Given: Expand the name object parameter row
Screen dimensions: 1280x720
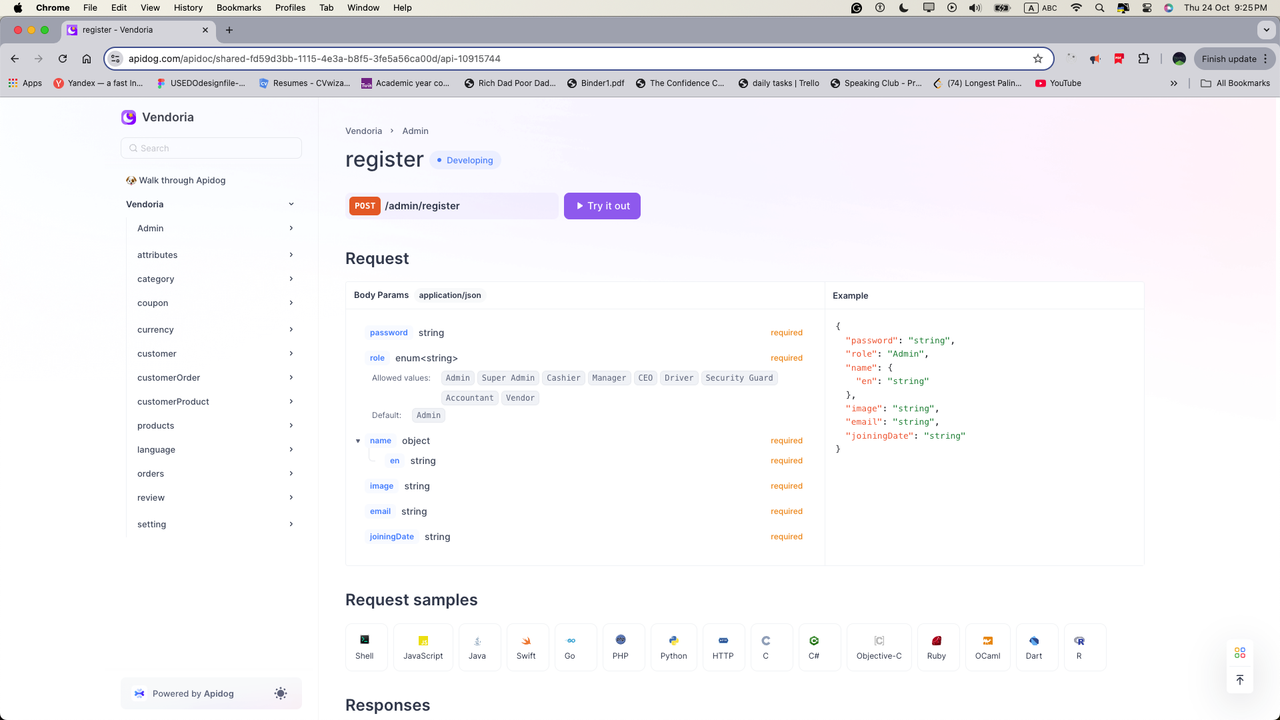Looking at the screenshot, I should [x=358, y=440].
